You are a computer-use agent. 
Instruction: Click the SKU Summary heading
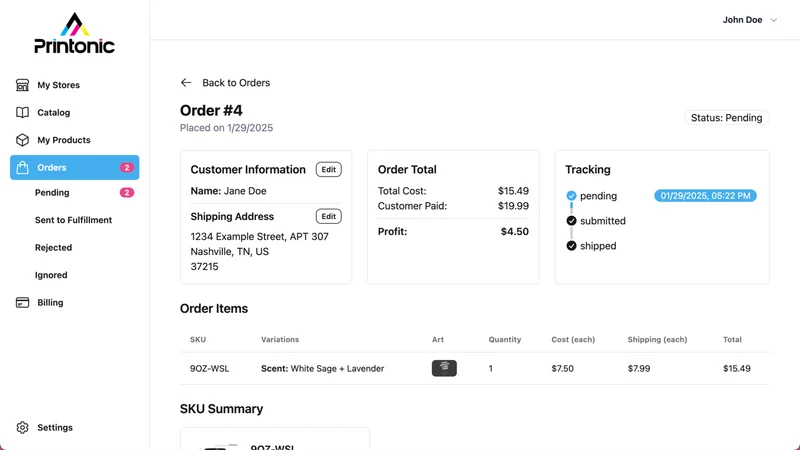[x=221, y=409]
